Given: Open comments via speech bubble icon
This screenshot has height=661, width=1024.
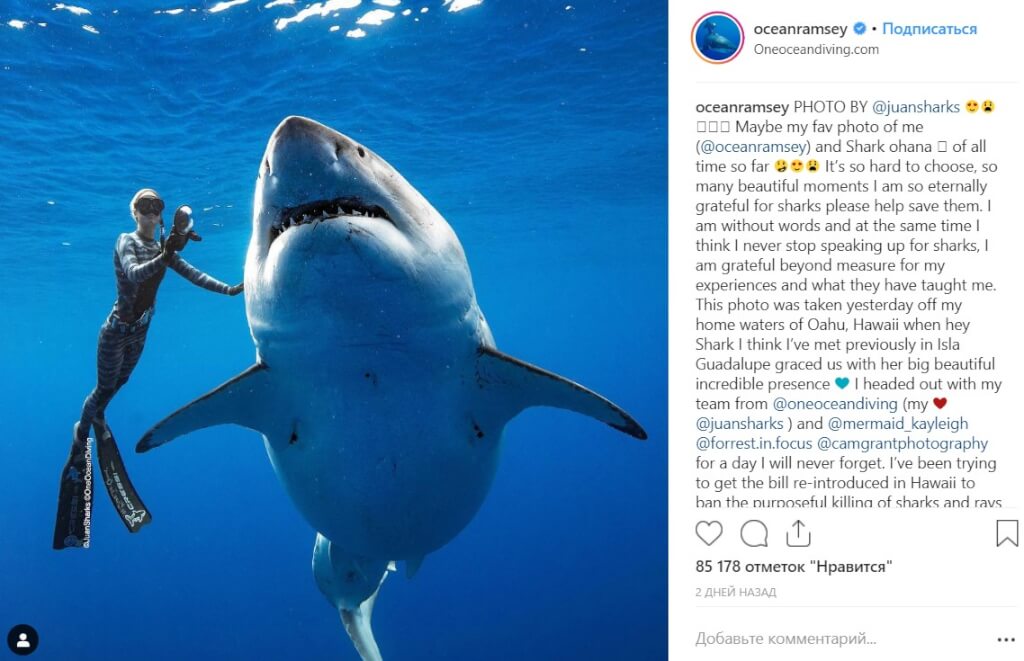Looking at the screenshot, I should tap(754, 533).
